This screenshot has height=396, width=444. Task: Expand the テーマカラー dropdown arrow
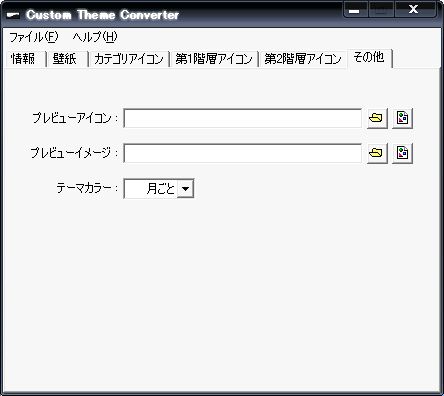tap(185, 189)
